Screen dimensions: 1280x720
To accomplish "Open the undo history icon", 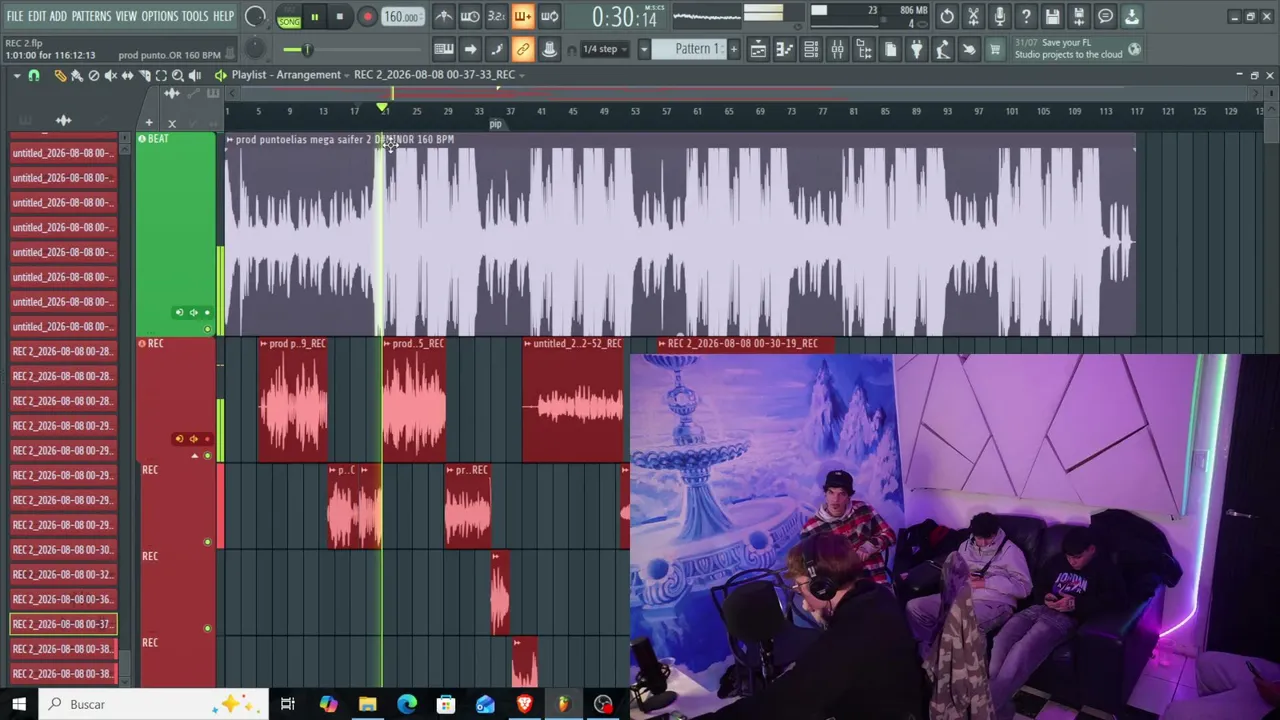I will coord(947,16).
